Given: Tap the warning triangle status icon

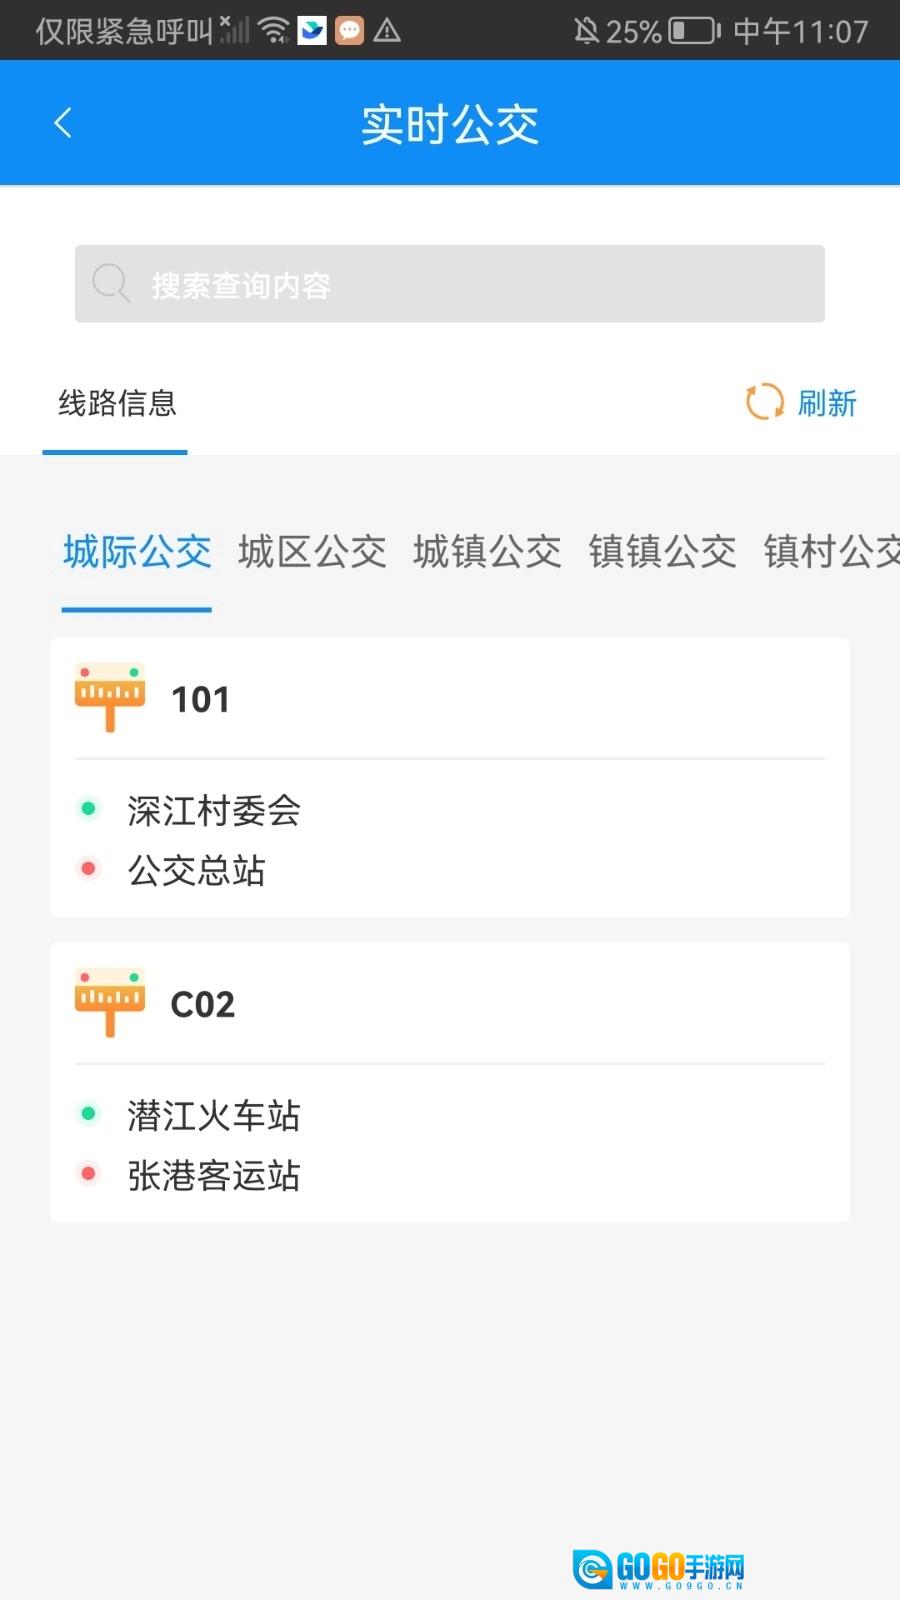Looking at the screenshot, I should [387, 31].
